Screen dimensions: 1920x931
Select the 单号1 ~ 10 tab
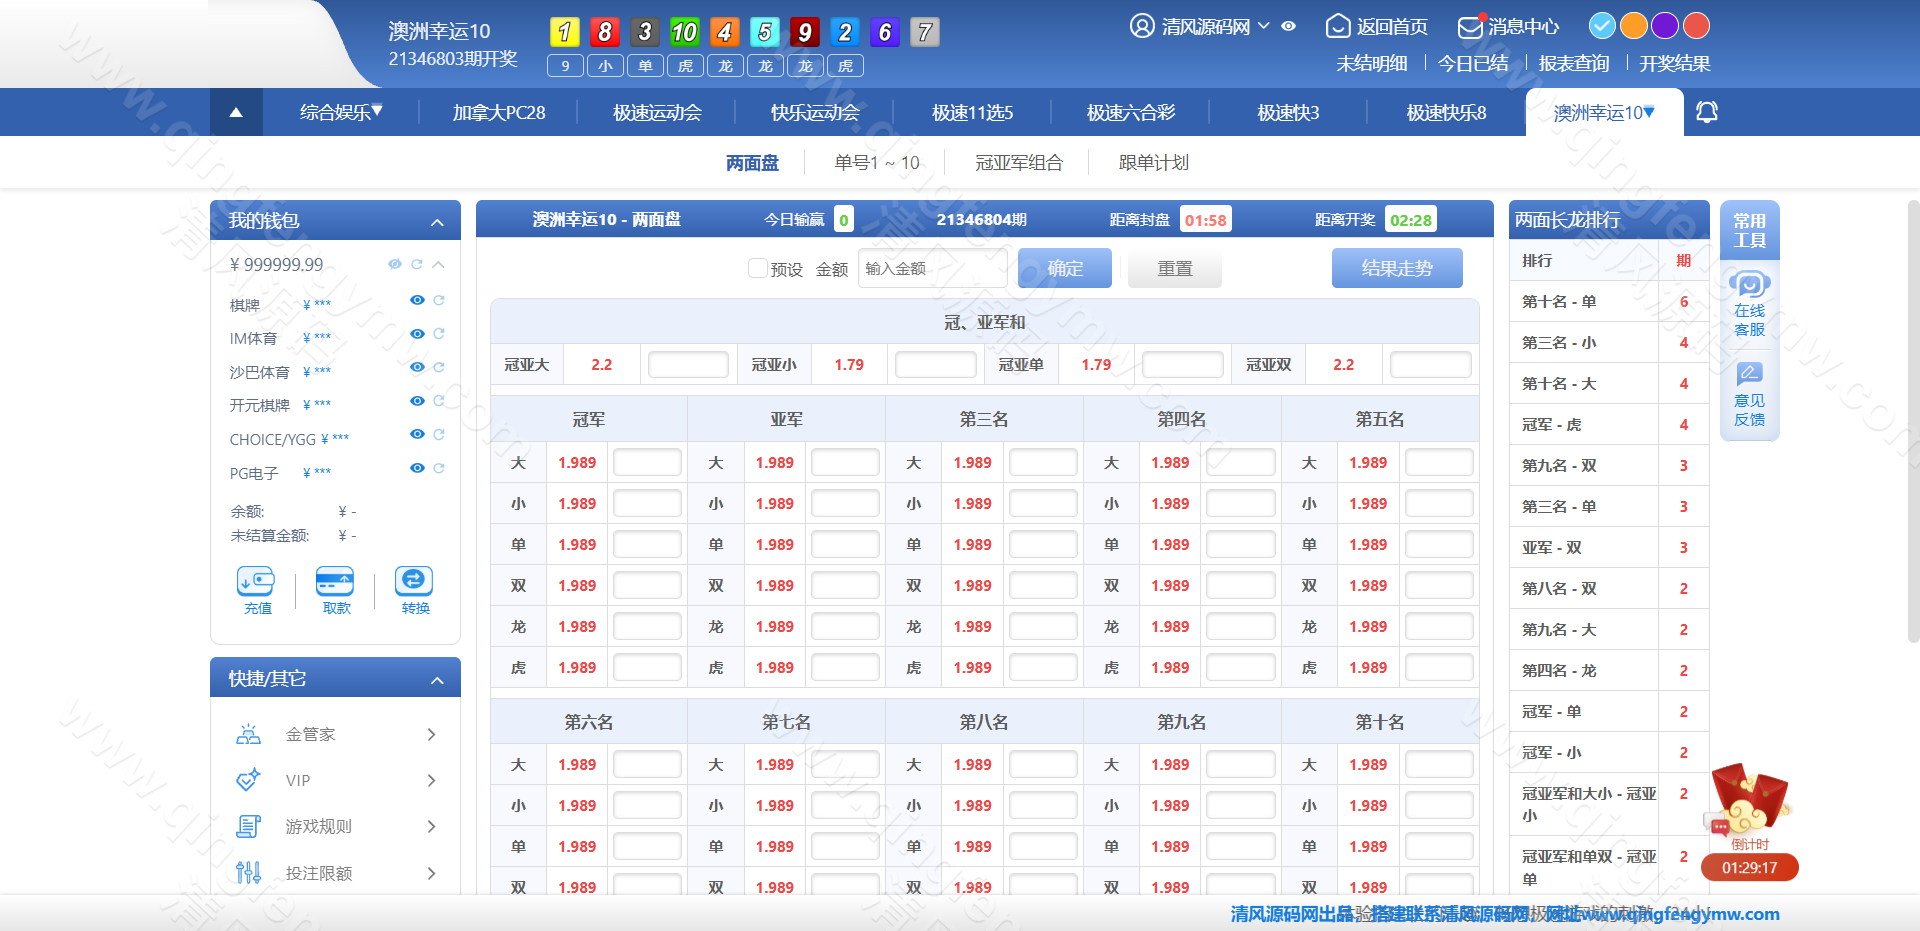[x=877, y=162]
